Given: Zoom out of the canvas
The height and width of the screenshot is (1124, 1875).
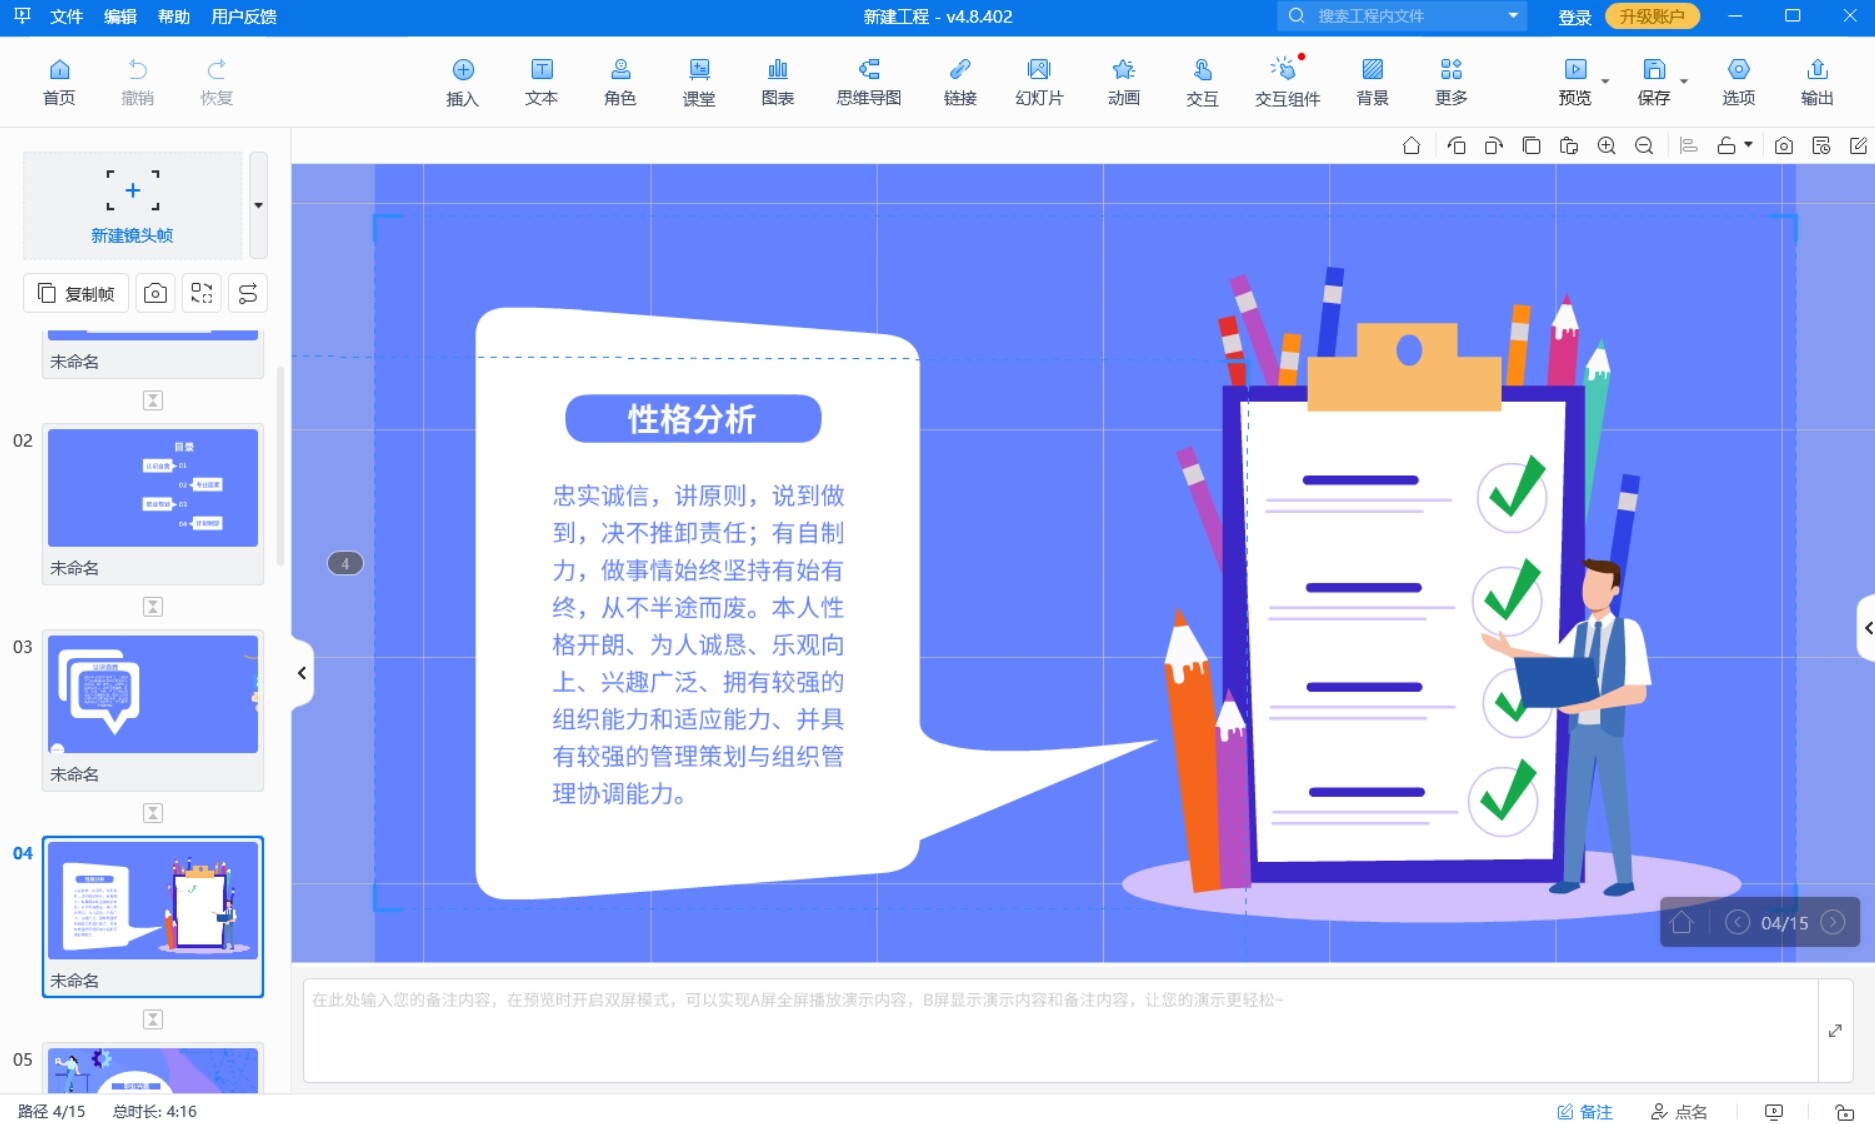Looking at the screenshot, I should pos(1644,146).
